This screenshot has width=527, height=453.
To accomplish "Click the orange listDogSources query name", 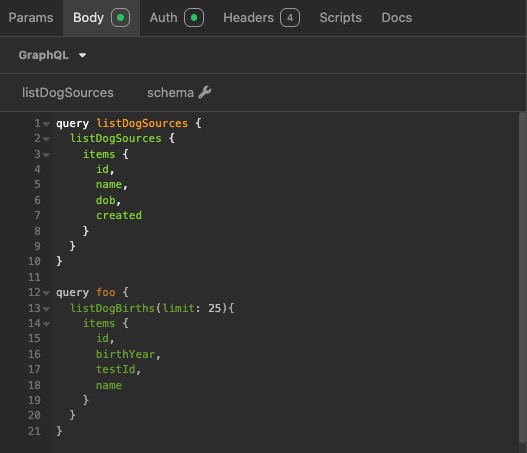I will pos(142,123).
